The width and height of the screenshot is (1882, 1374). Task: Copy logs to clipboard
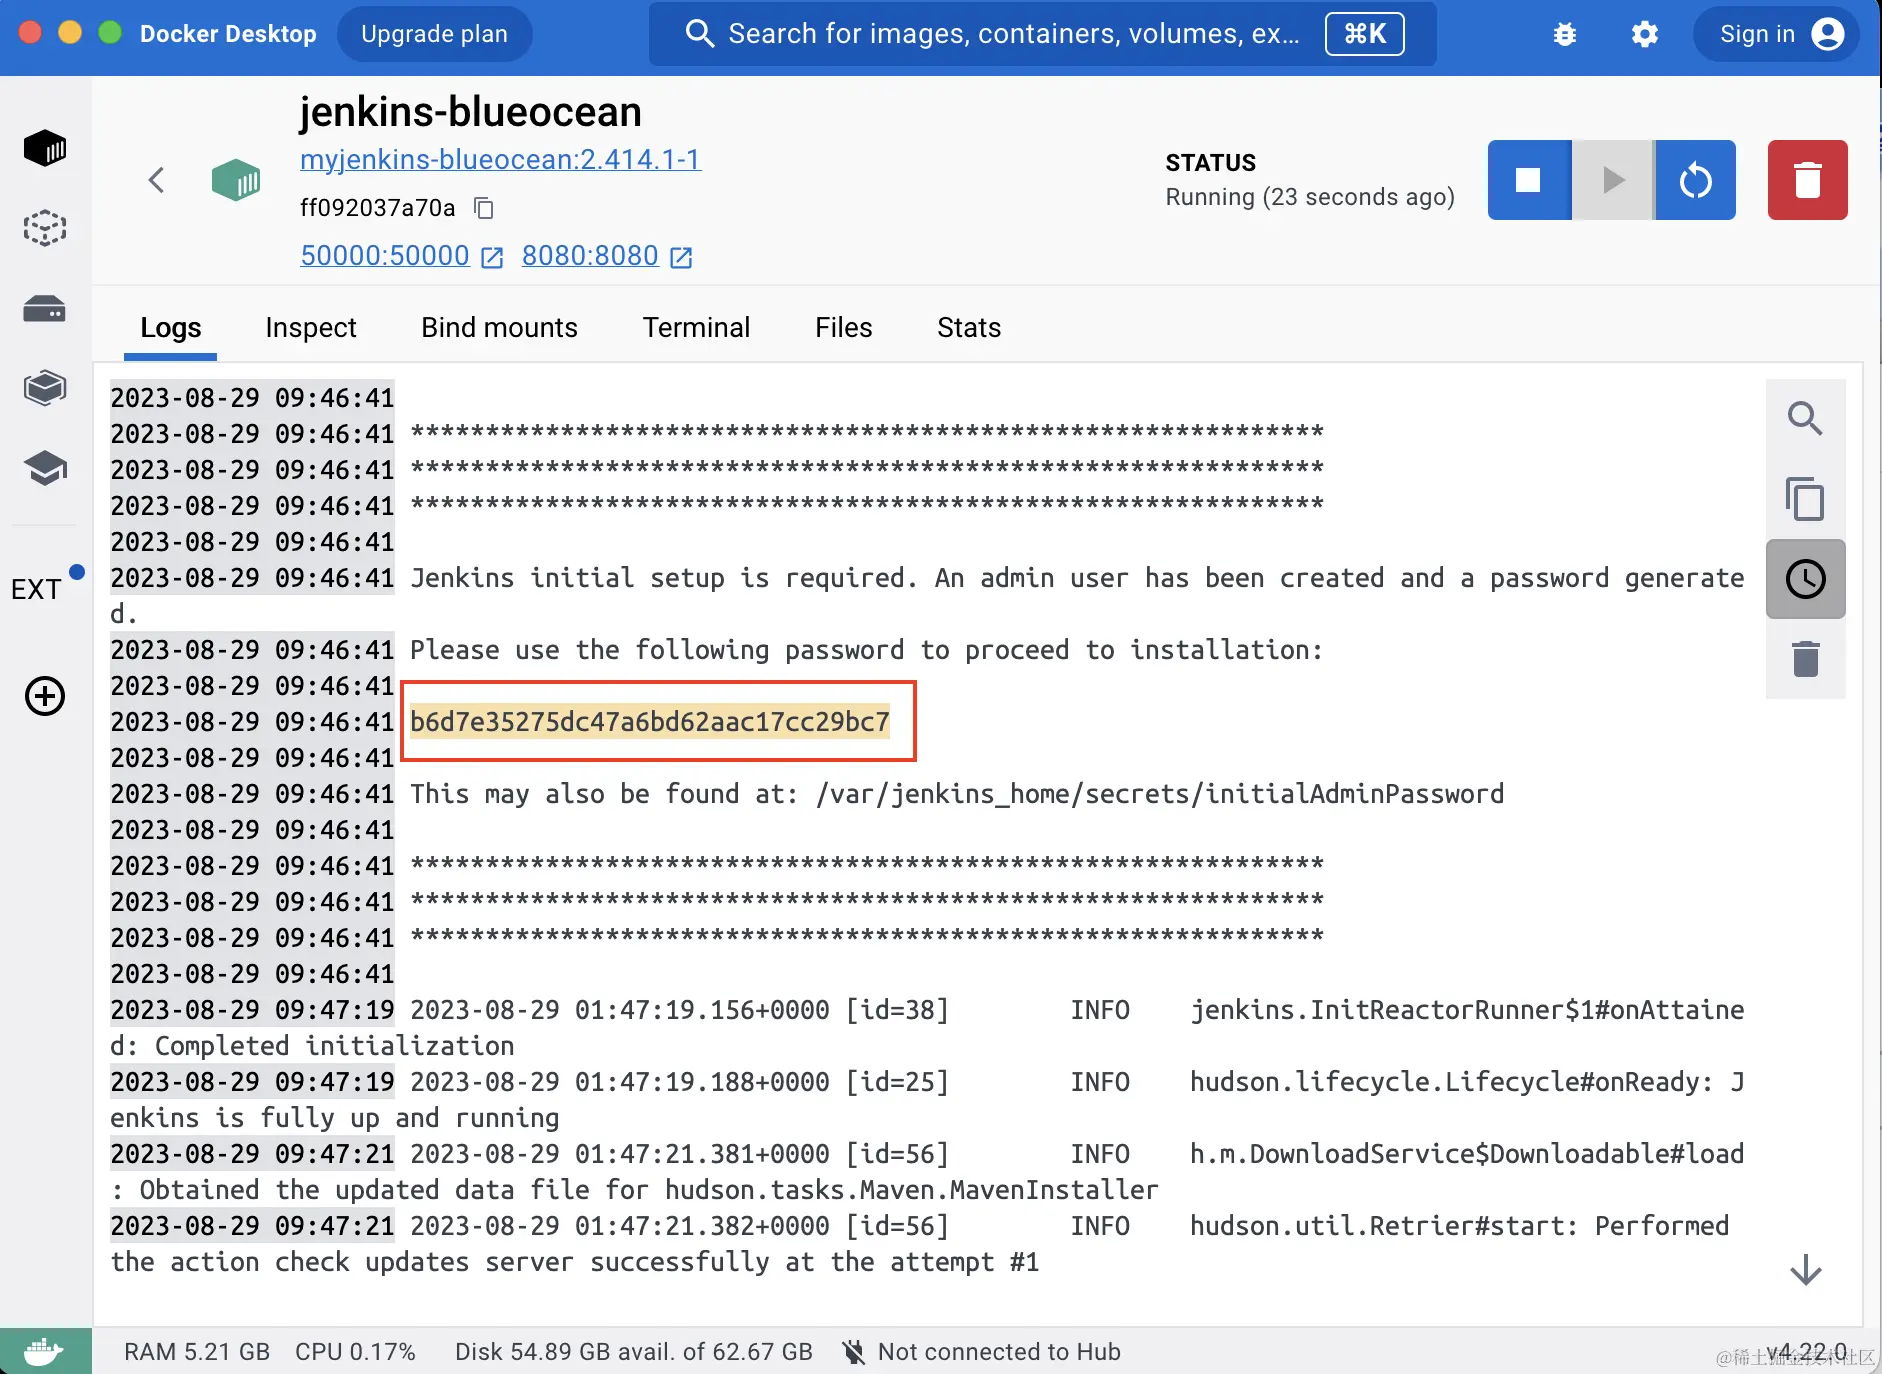click(x=1805, y=498)
